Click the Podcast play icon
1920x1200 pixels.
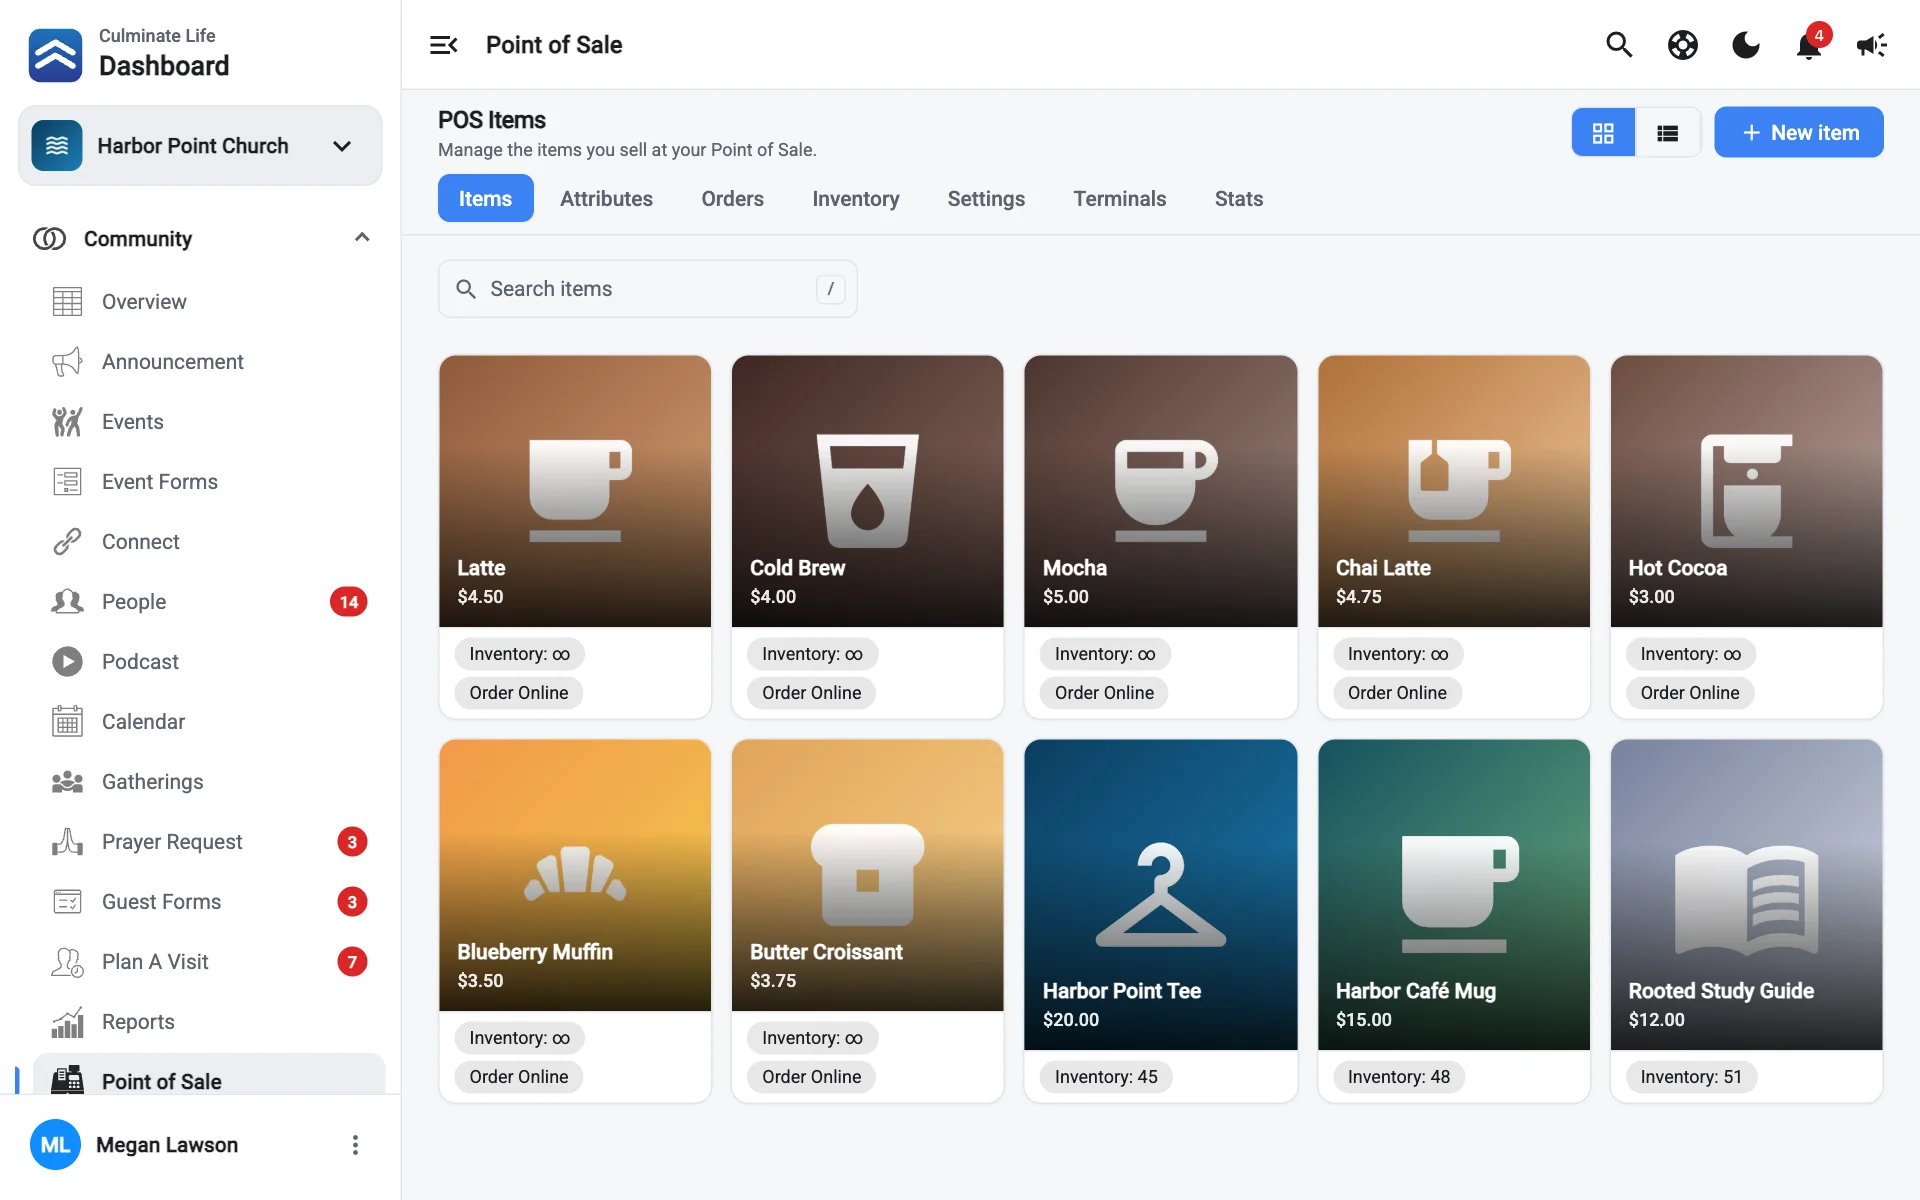click(x=67, y=662)
